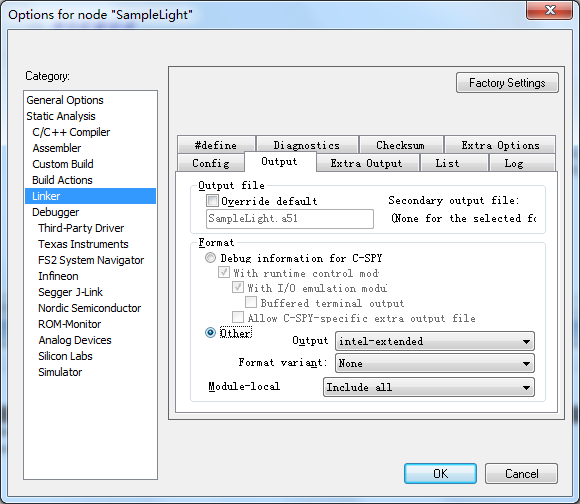Switch to the Config tab
Viewport: 580px width, 504px height.
[x=211, y=163]
